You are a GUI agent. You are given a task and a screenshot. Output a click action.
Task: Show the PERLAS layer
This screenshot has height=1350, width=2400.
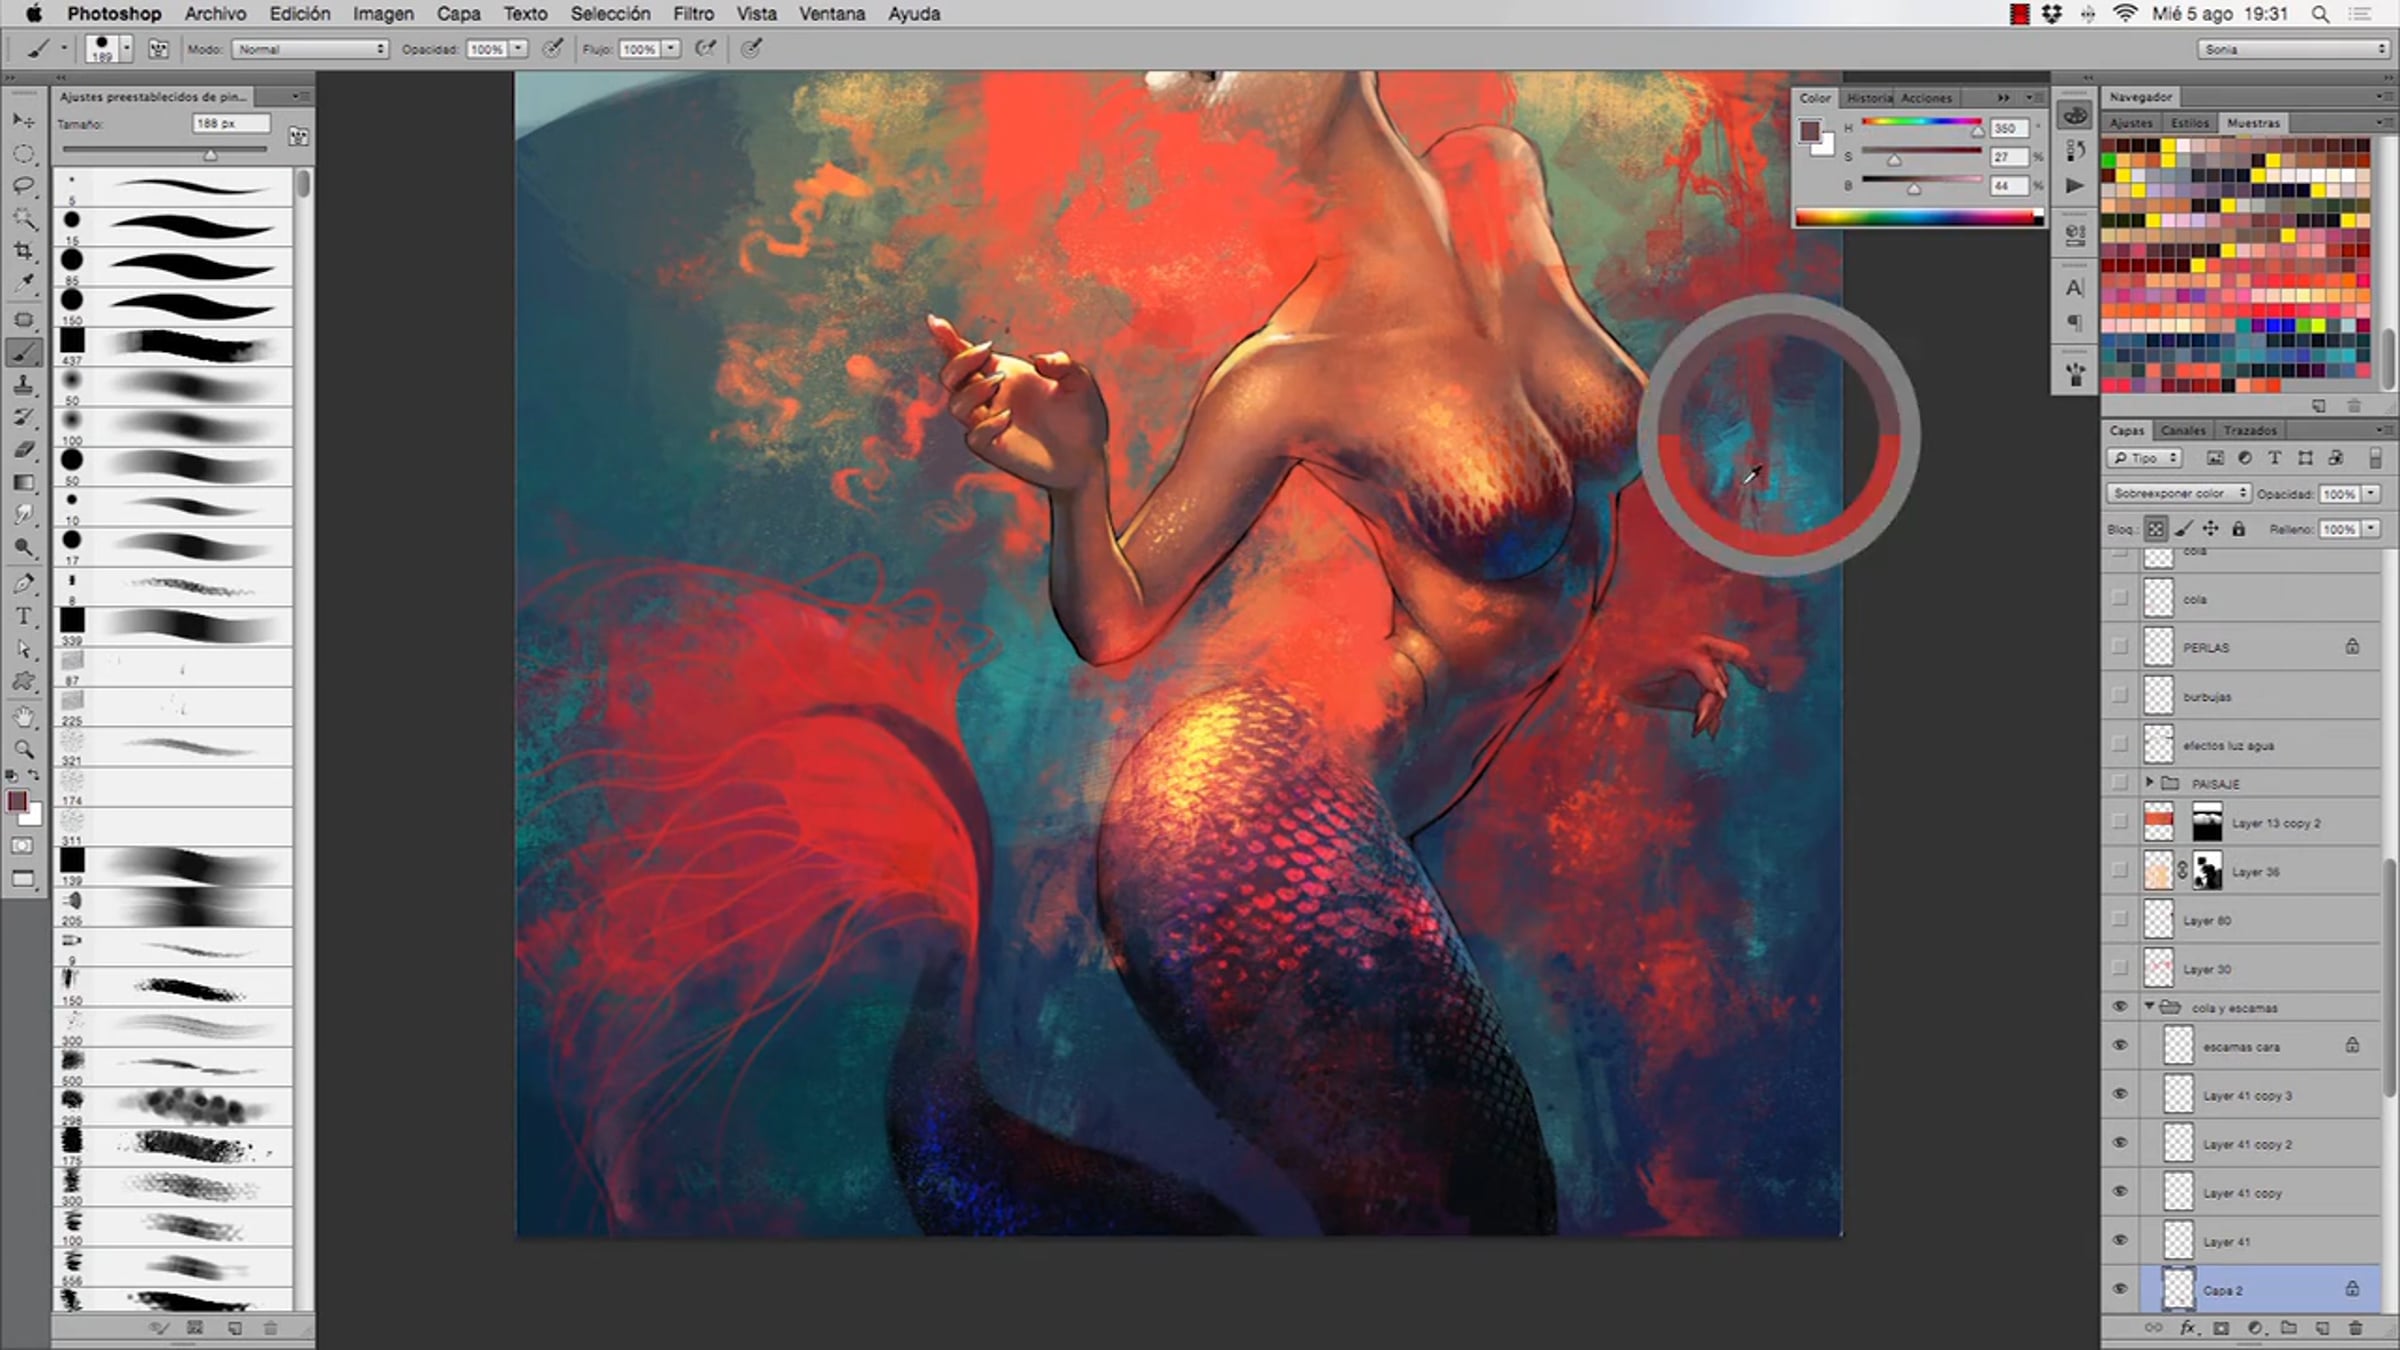[x=2119, y=647]
